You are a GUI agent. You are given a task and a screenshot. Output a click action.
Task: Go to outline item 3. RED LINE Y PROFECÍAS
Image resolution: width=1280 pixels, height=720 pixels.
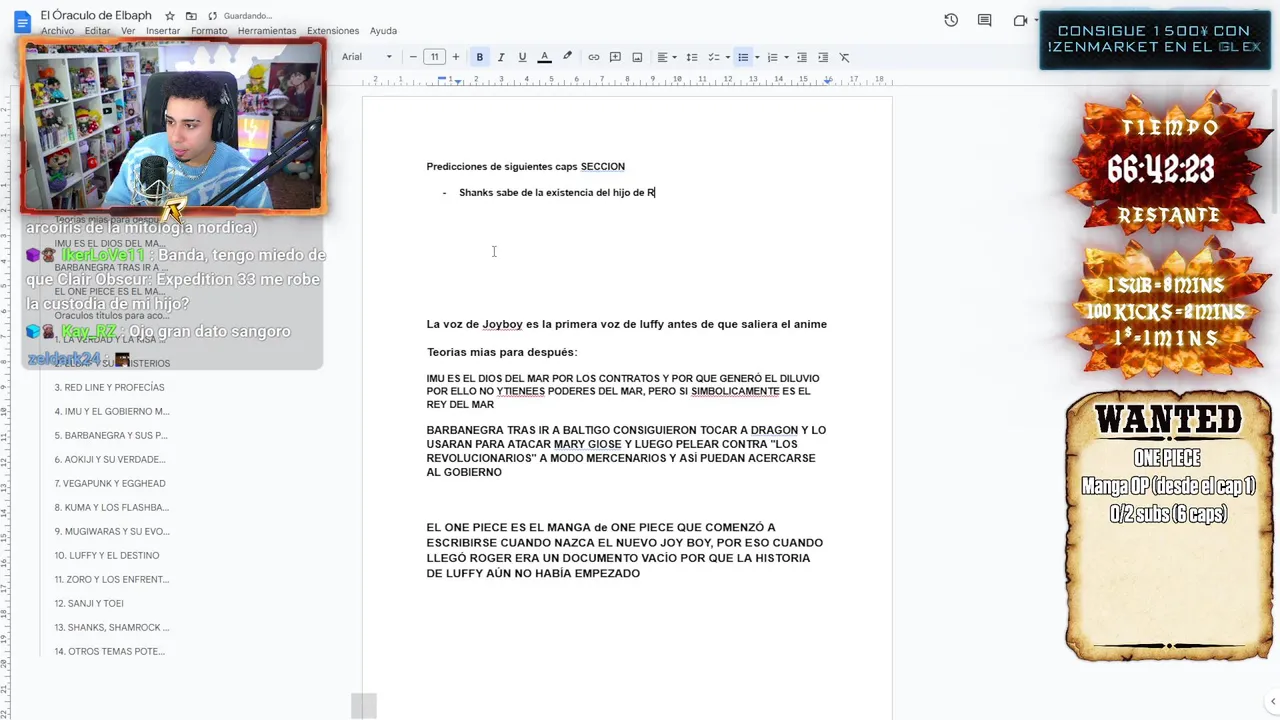click(110, 387)
